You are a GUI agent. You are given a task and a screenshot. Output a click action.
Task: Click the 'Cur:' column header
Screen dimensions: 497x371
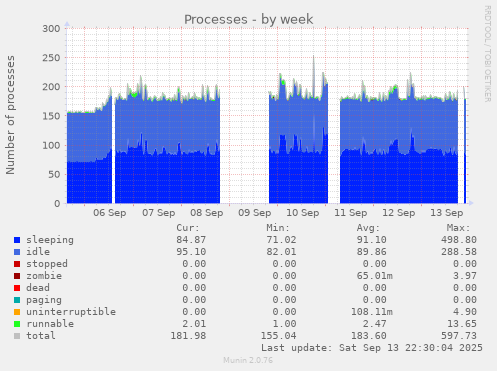tap(188, 228)
